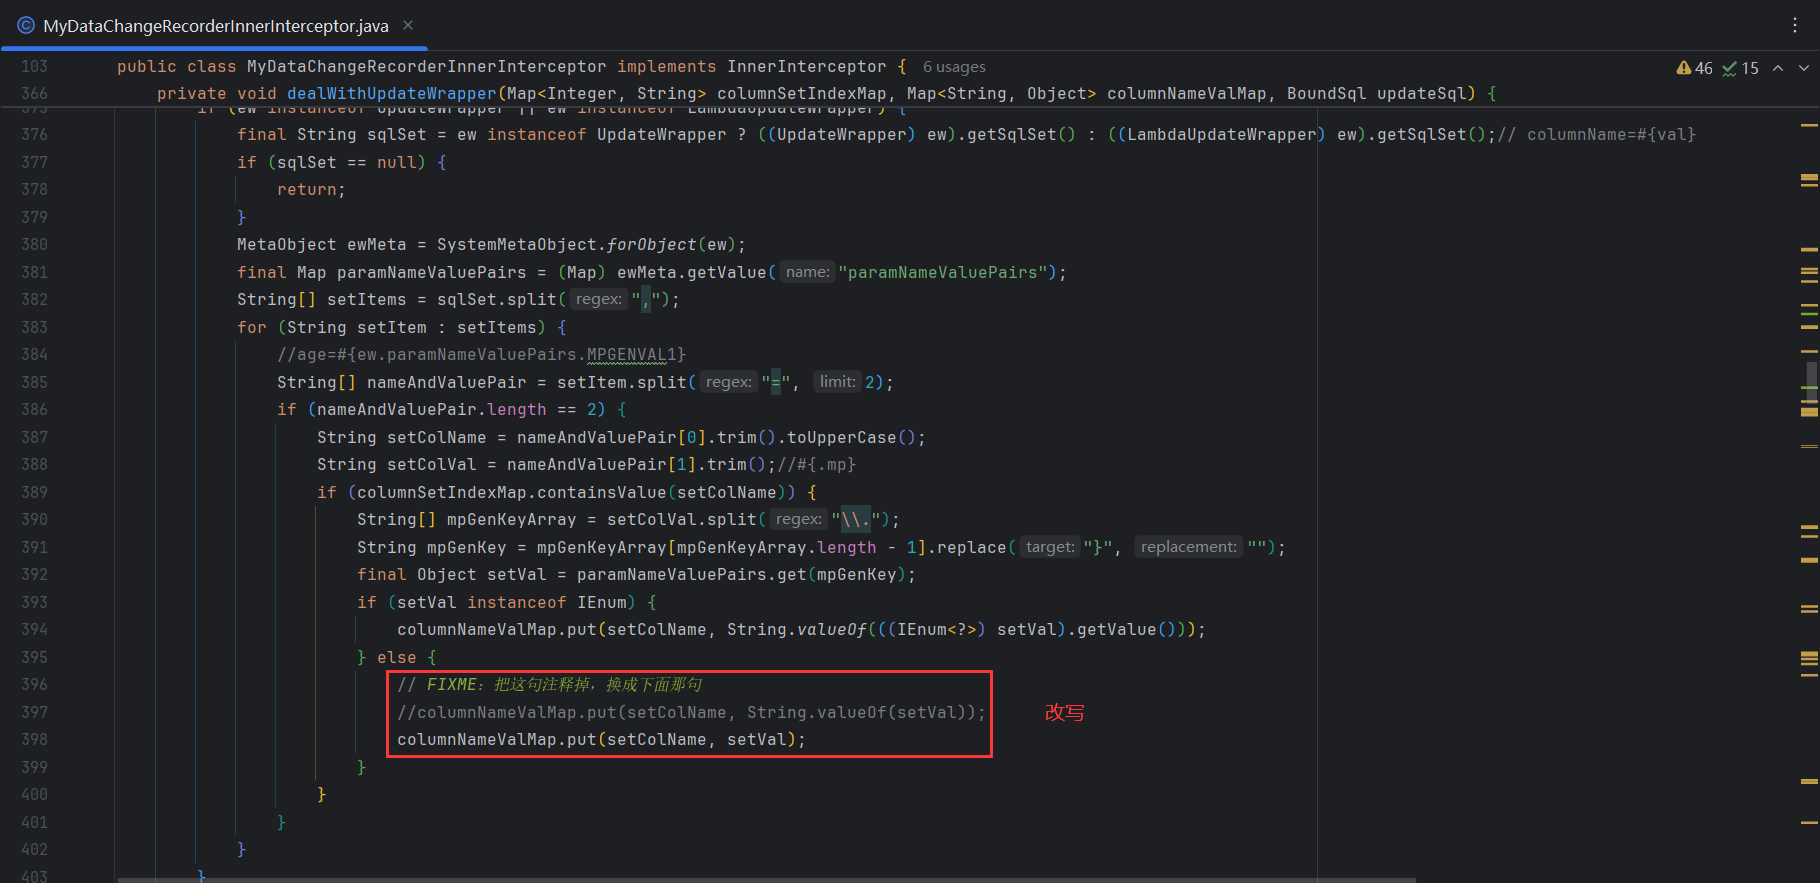Select the MyDataChangeRecorderInnerInterceptor.java tab
The height and width of the screenshot is (883, 1820).
(x=215, y=26)
